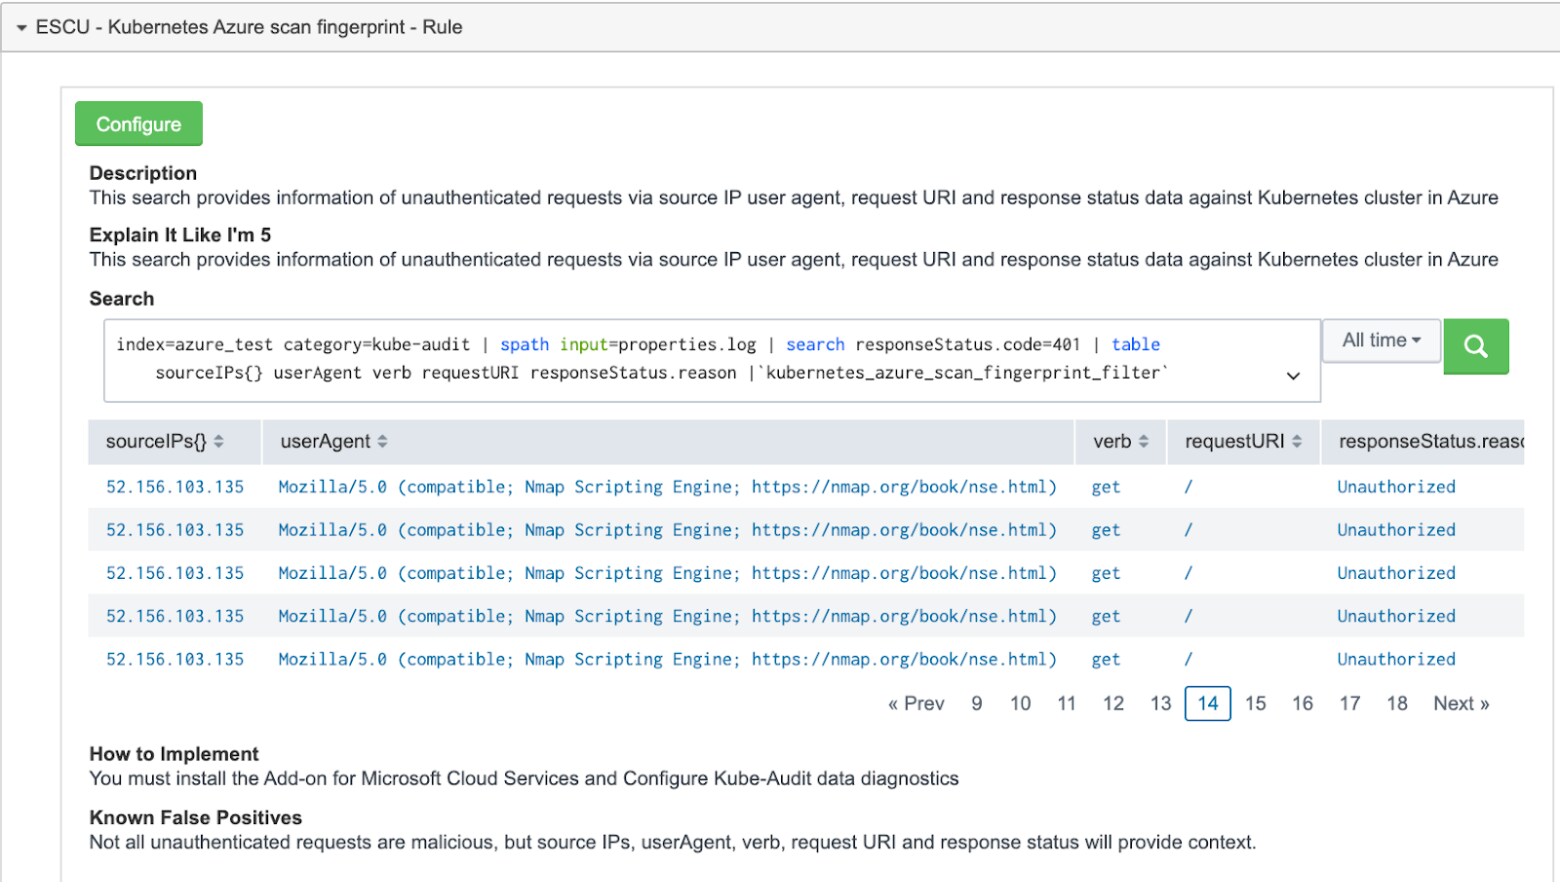Open results page 15
The image size is (1562, 896).
1255,703
